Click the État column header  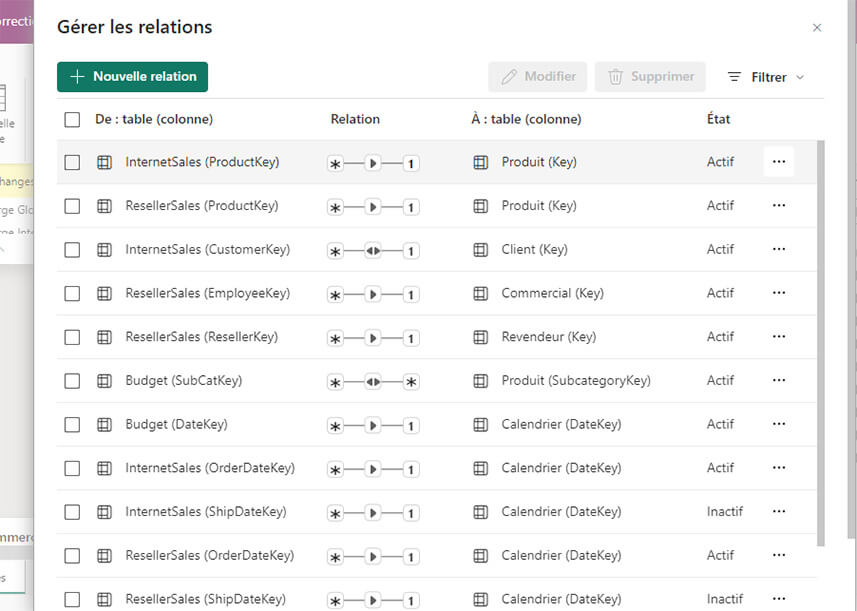tap(718, 119)
